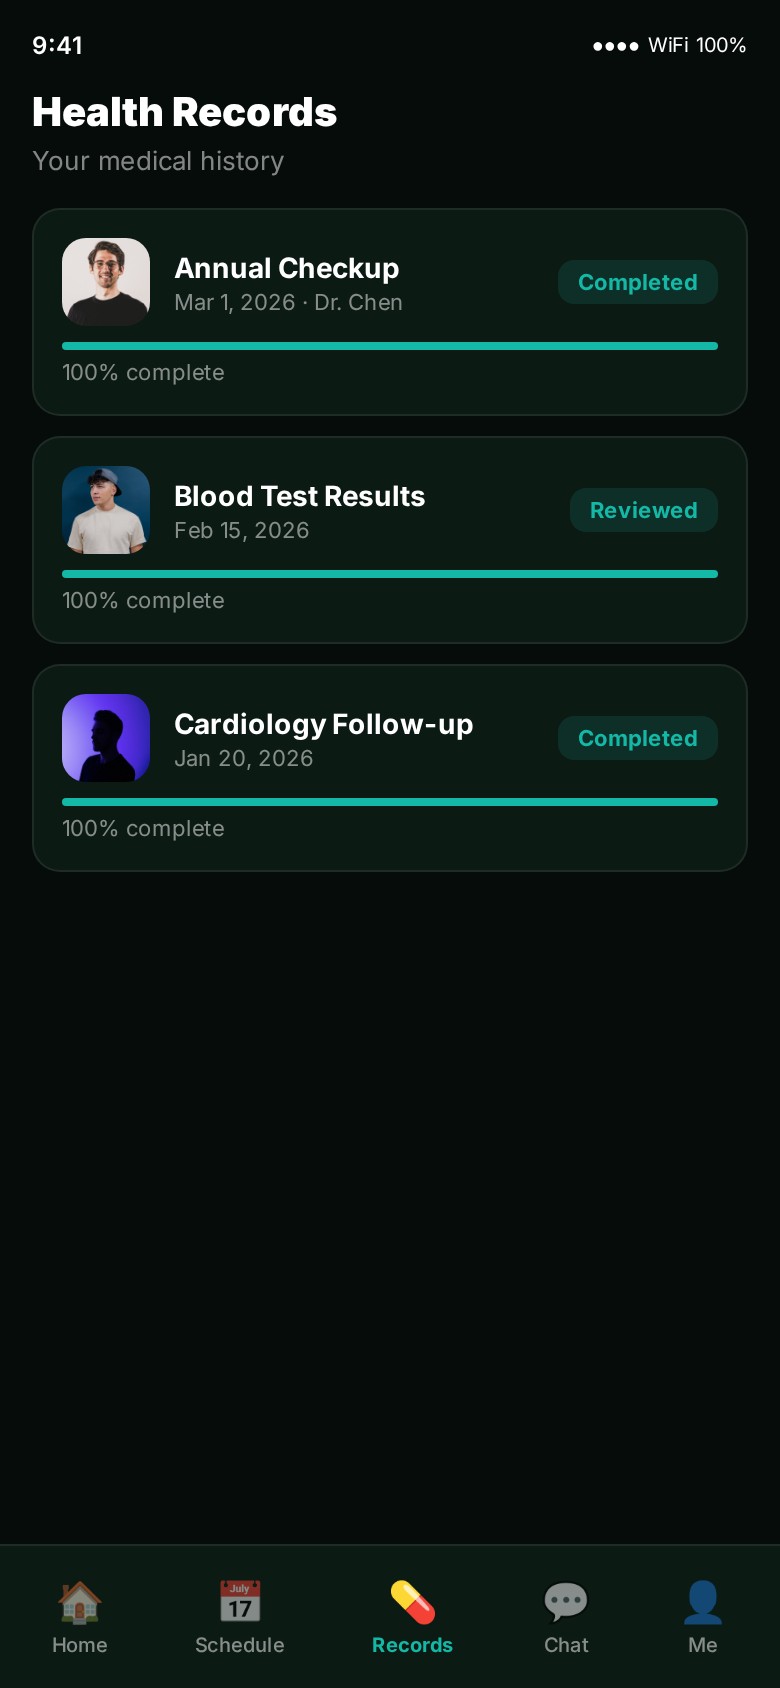Tap the Records pill icon

pyautogui.click(x=412, y=1602)
